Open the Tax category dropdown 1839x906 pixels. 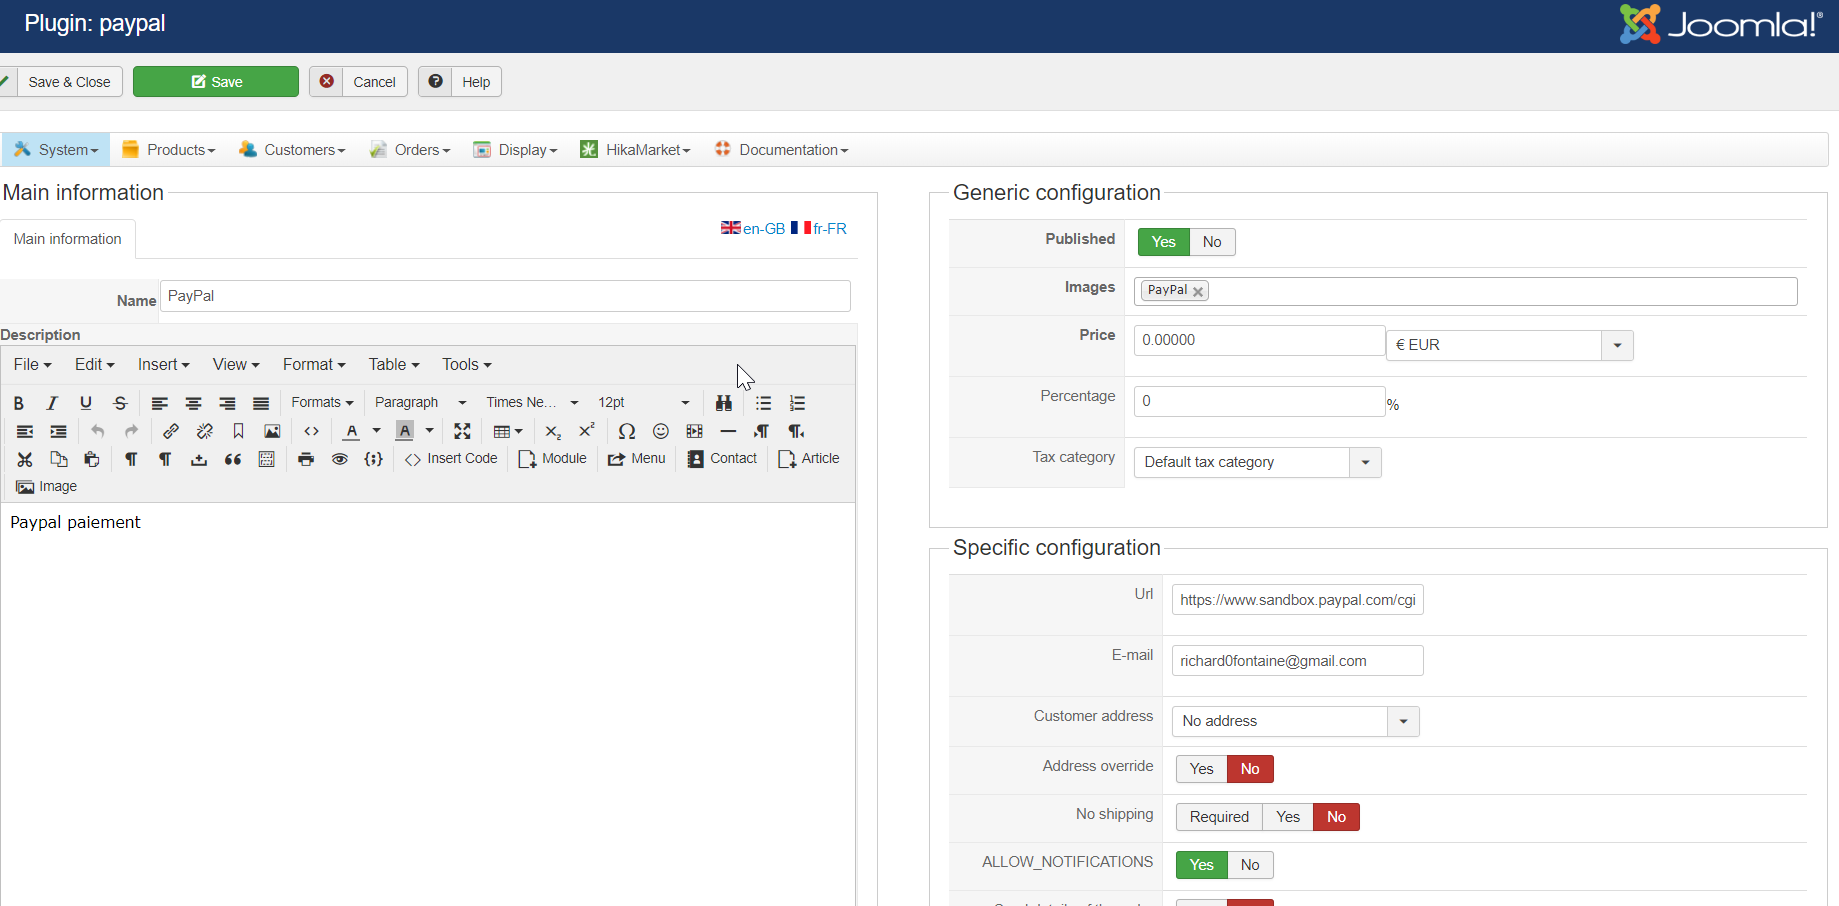coord(1257,462)
